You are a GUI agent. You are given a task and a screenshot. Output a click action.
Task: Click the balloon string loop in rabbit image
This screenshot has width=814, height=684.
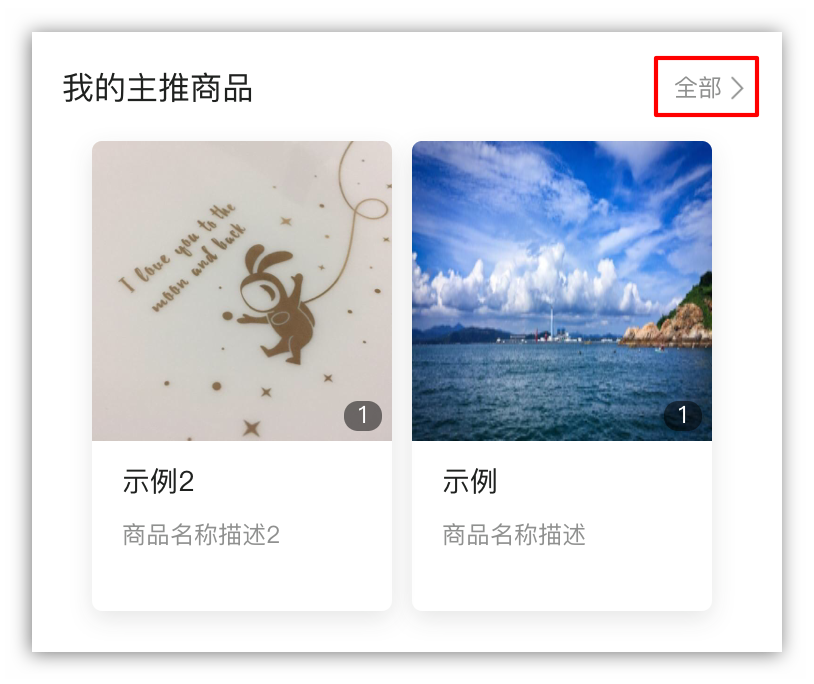pyautogui.click(x=370, y=209)
